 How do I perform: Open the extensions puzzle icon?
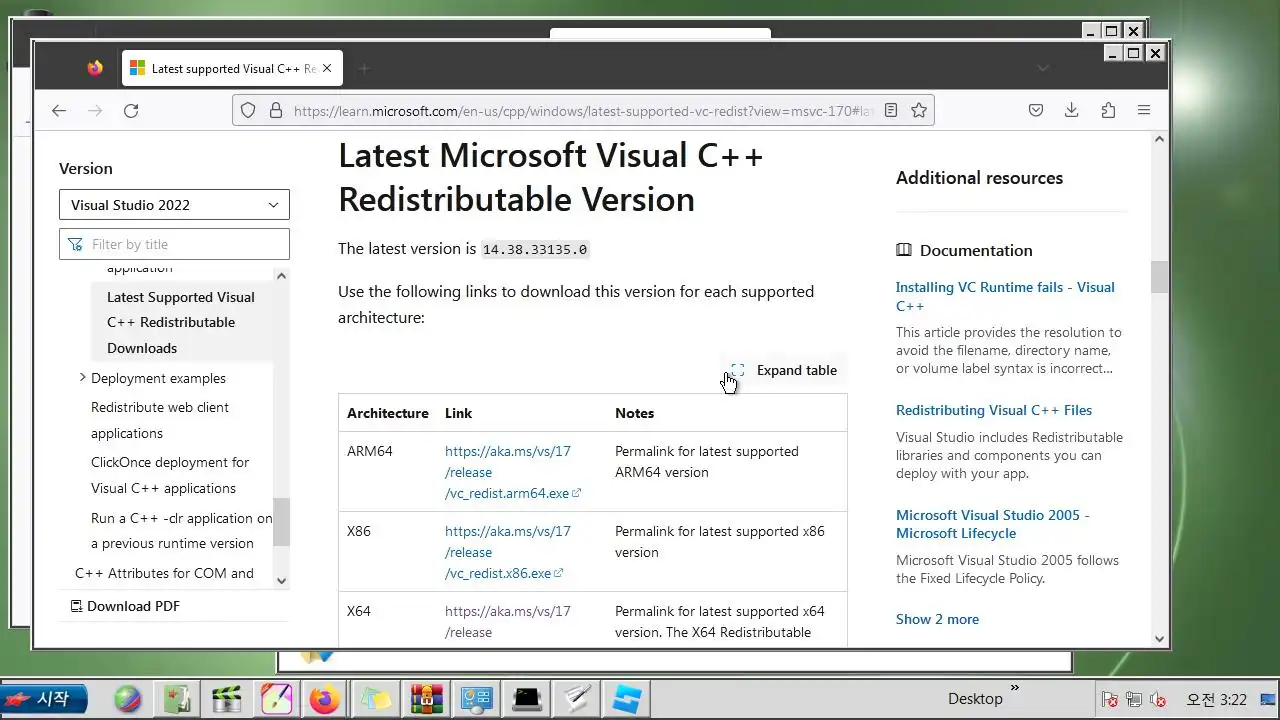tap(1108, 111)
